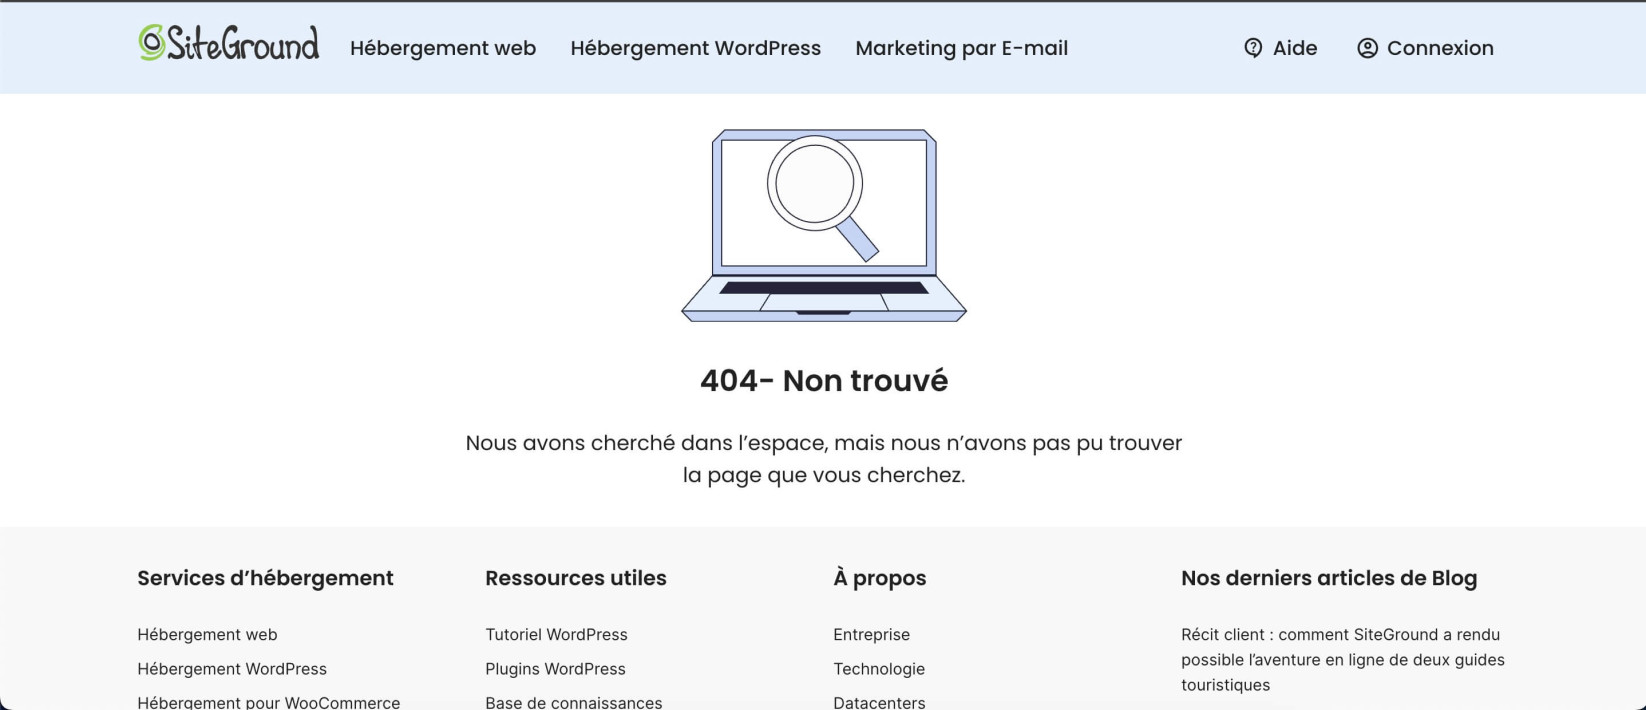Open the Hébergement web header menu

click(443, 48)
